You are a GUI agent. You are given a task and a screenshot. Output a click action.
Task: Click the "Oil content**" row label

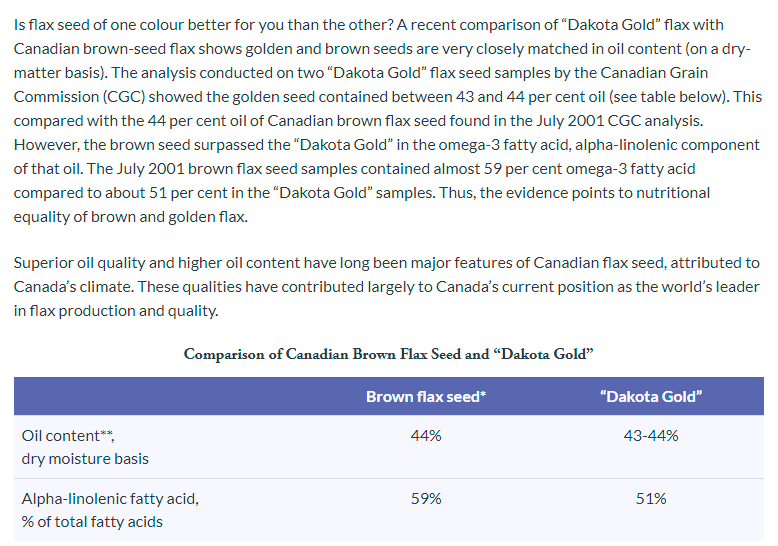pos(75,436)
